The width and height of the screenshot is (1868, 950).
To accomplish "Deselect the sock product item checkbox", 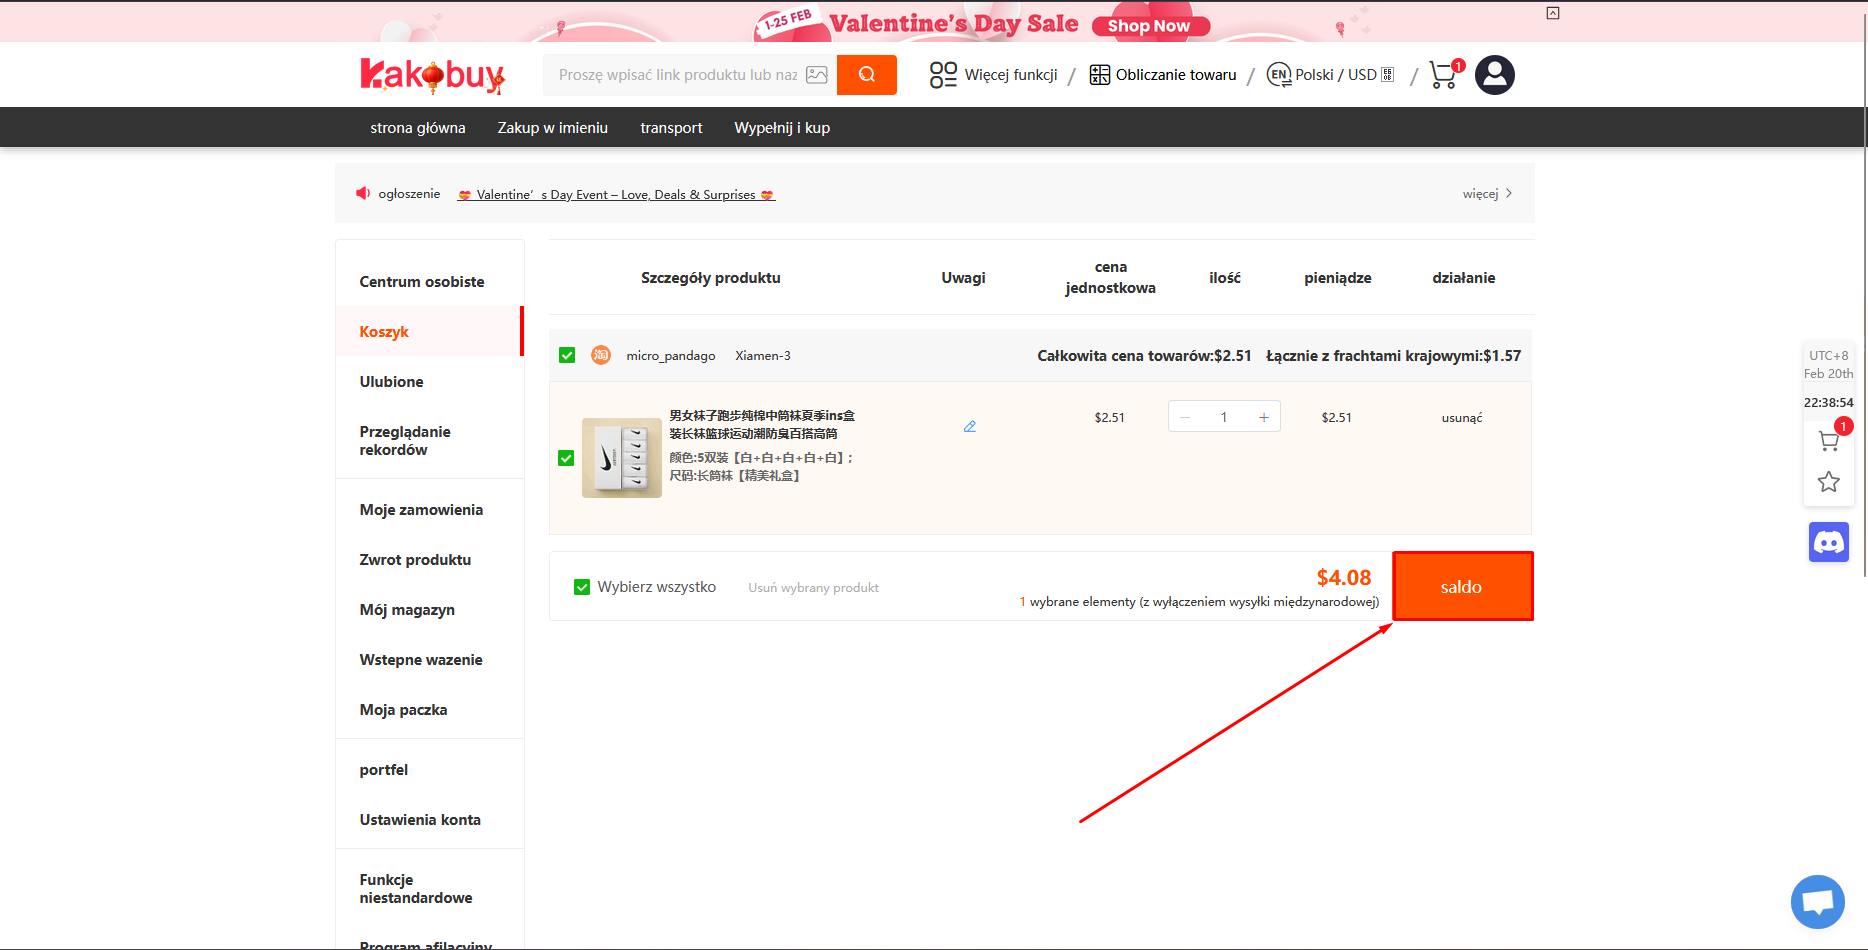I will click(566, 458).
